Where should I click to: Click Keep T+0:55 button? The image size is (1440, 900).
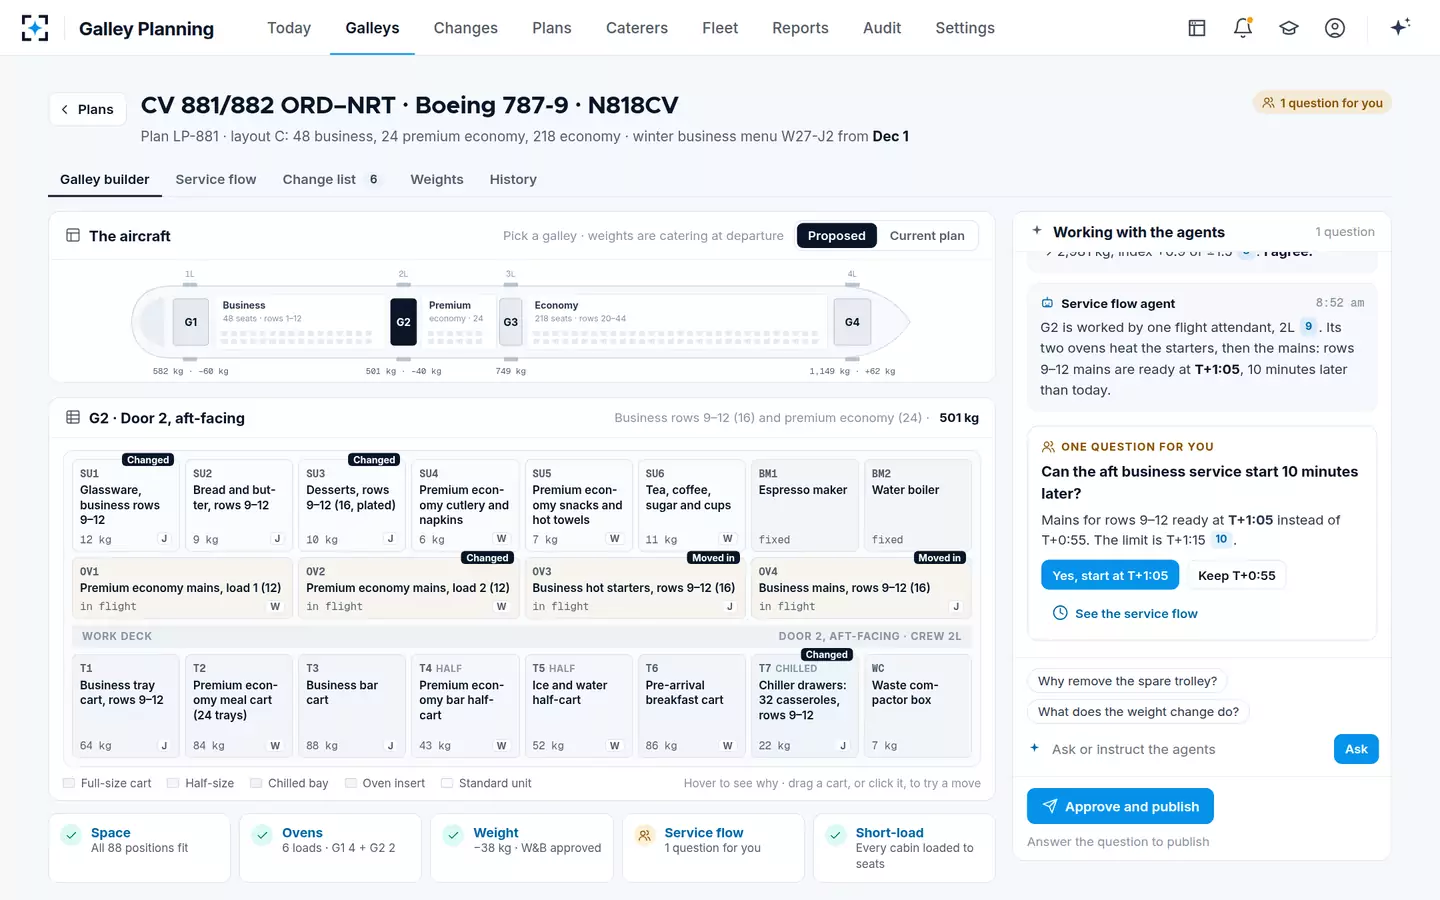[x=1237, y=575]
